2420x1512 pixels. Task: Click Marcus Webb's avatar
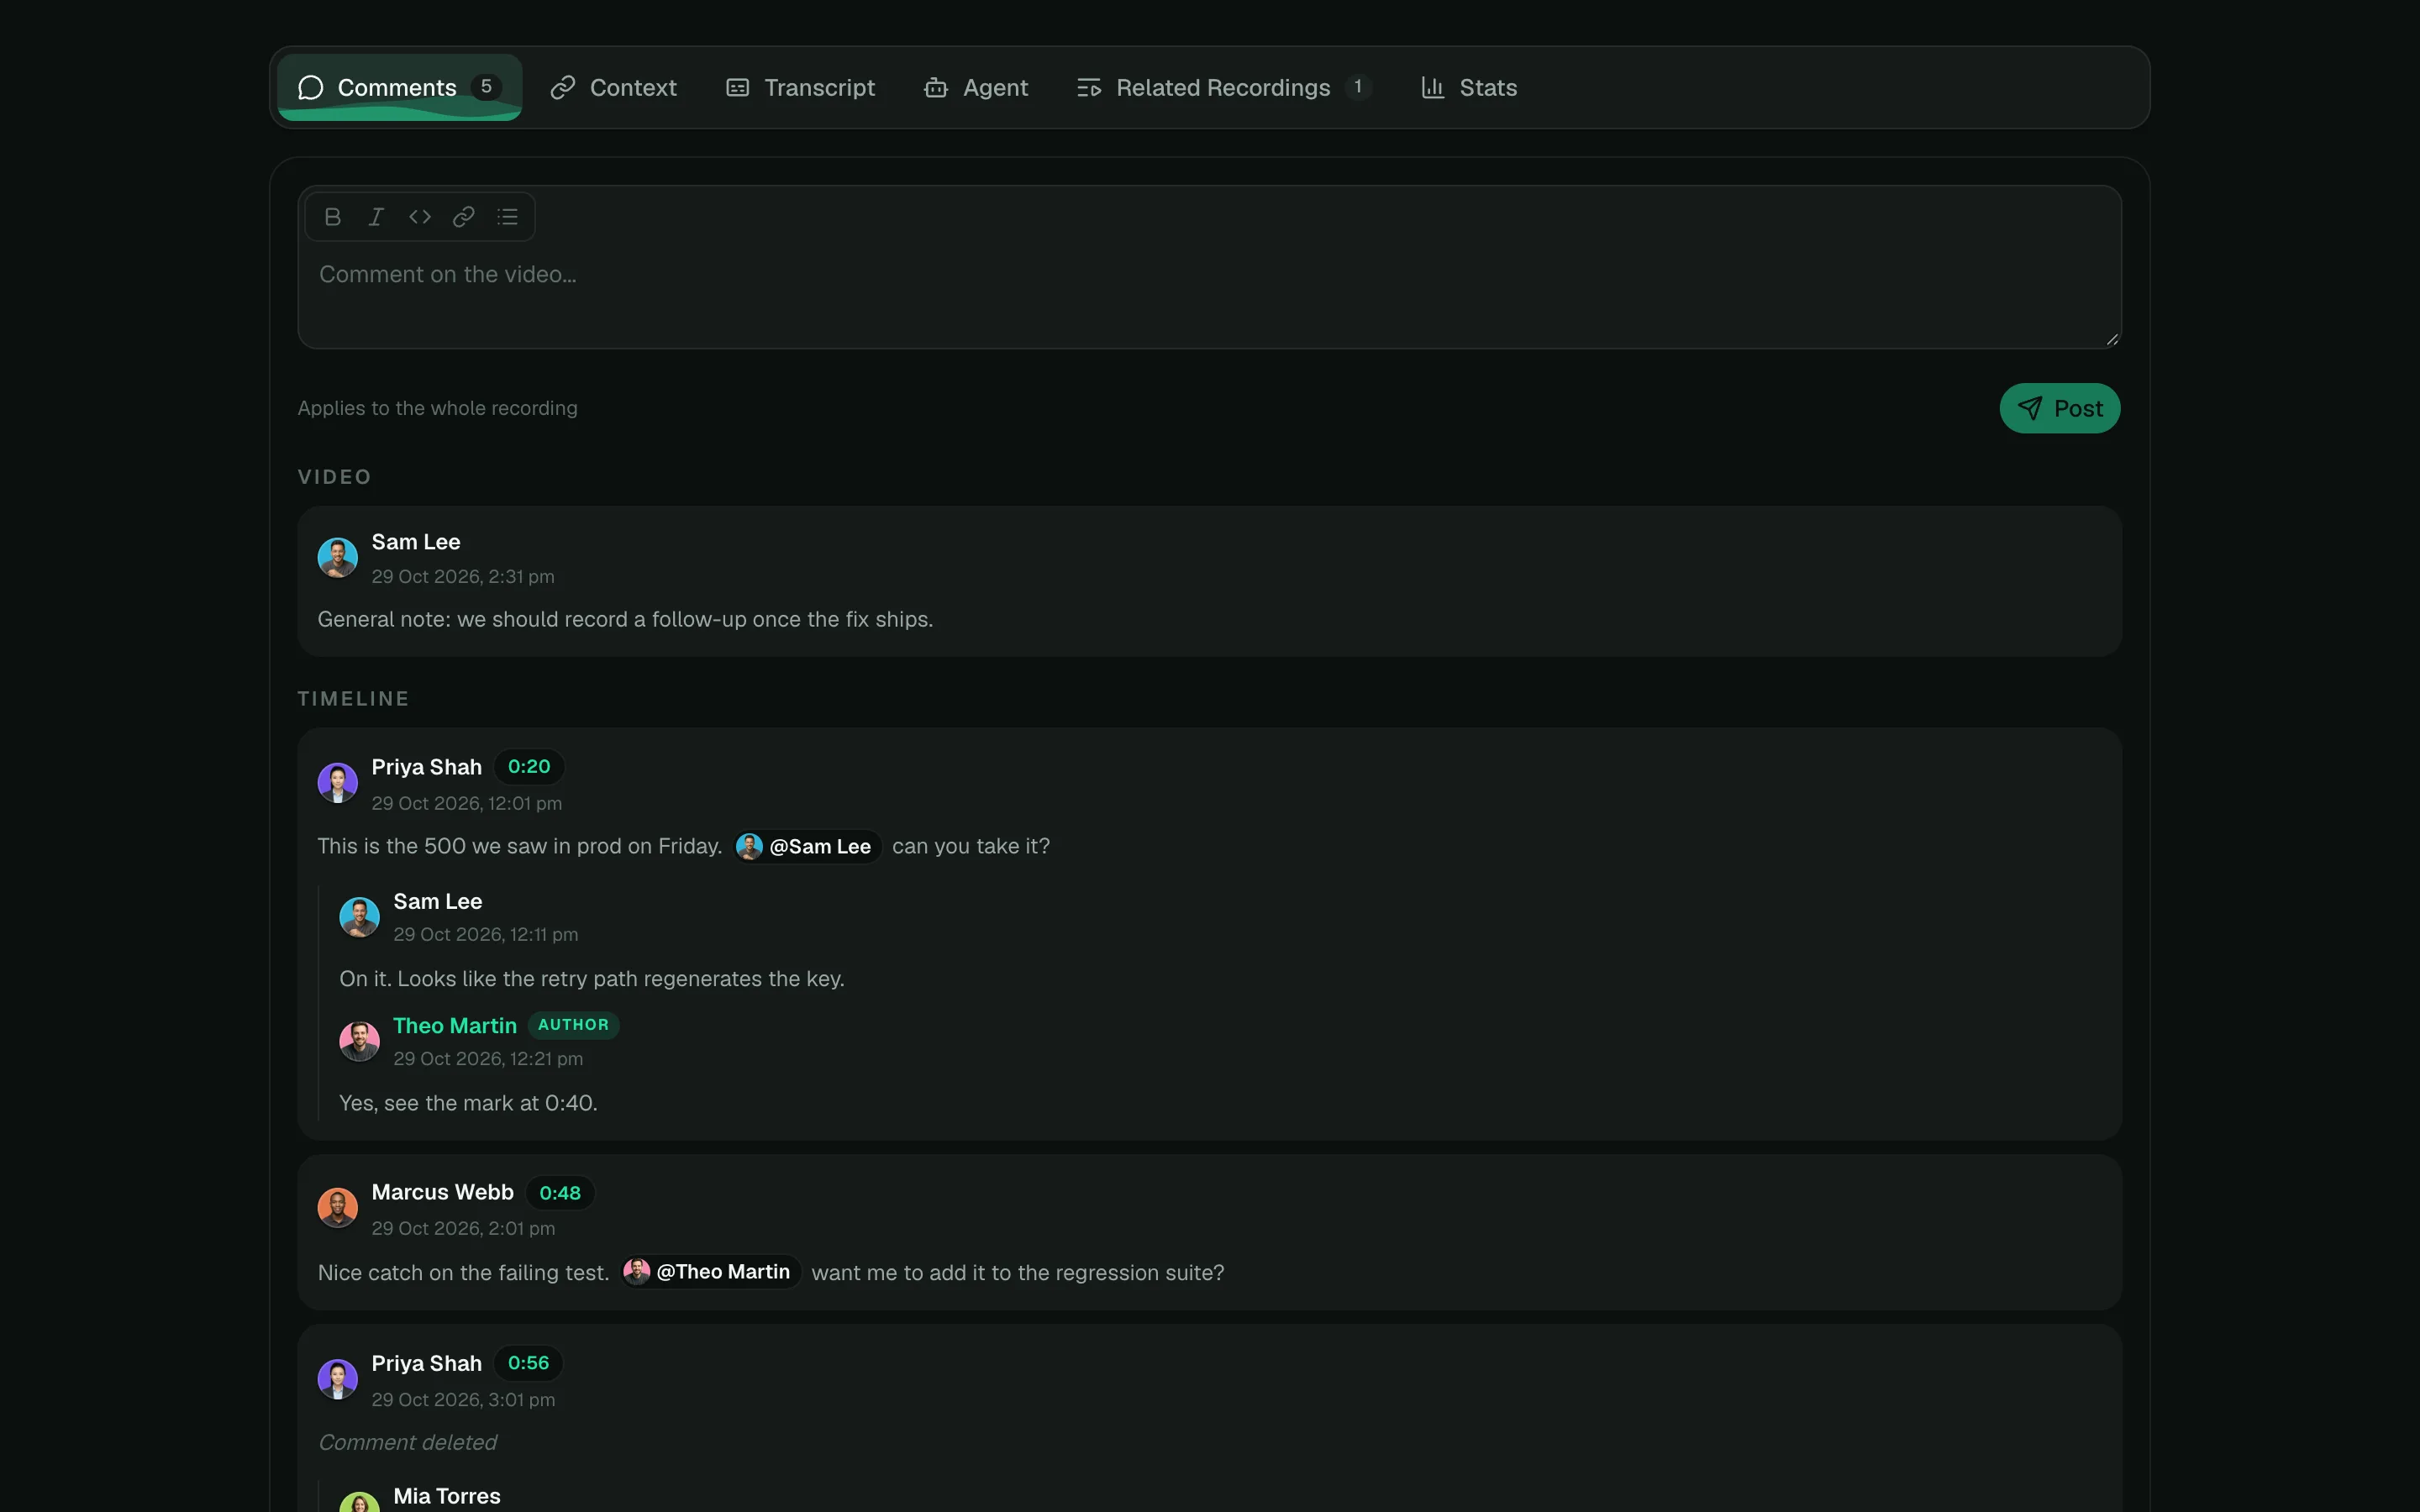[x=338, y=1208]
